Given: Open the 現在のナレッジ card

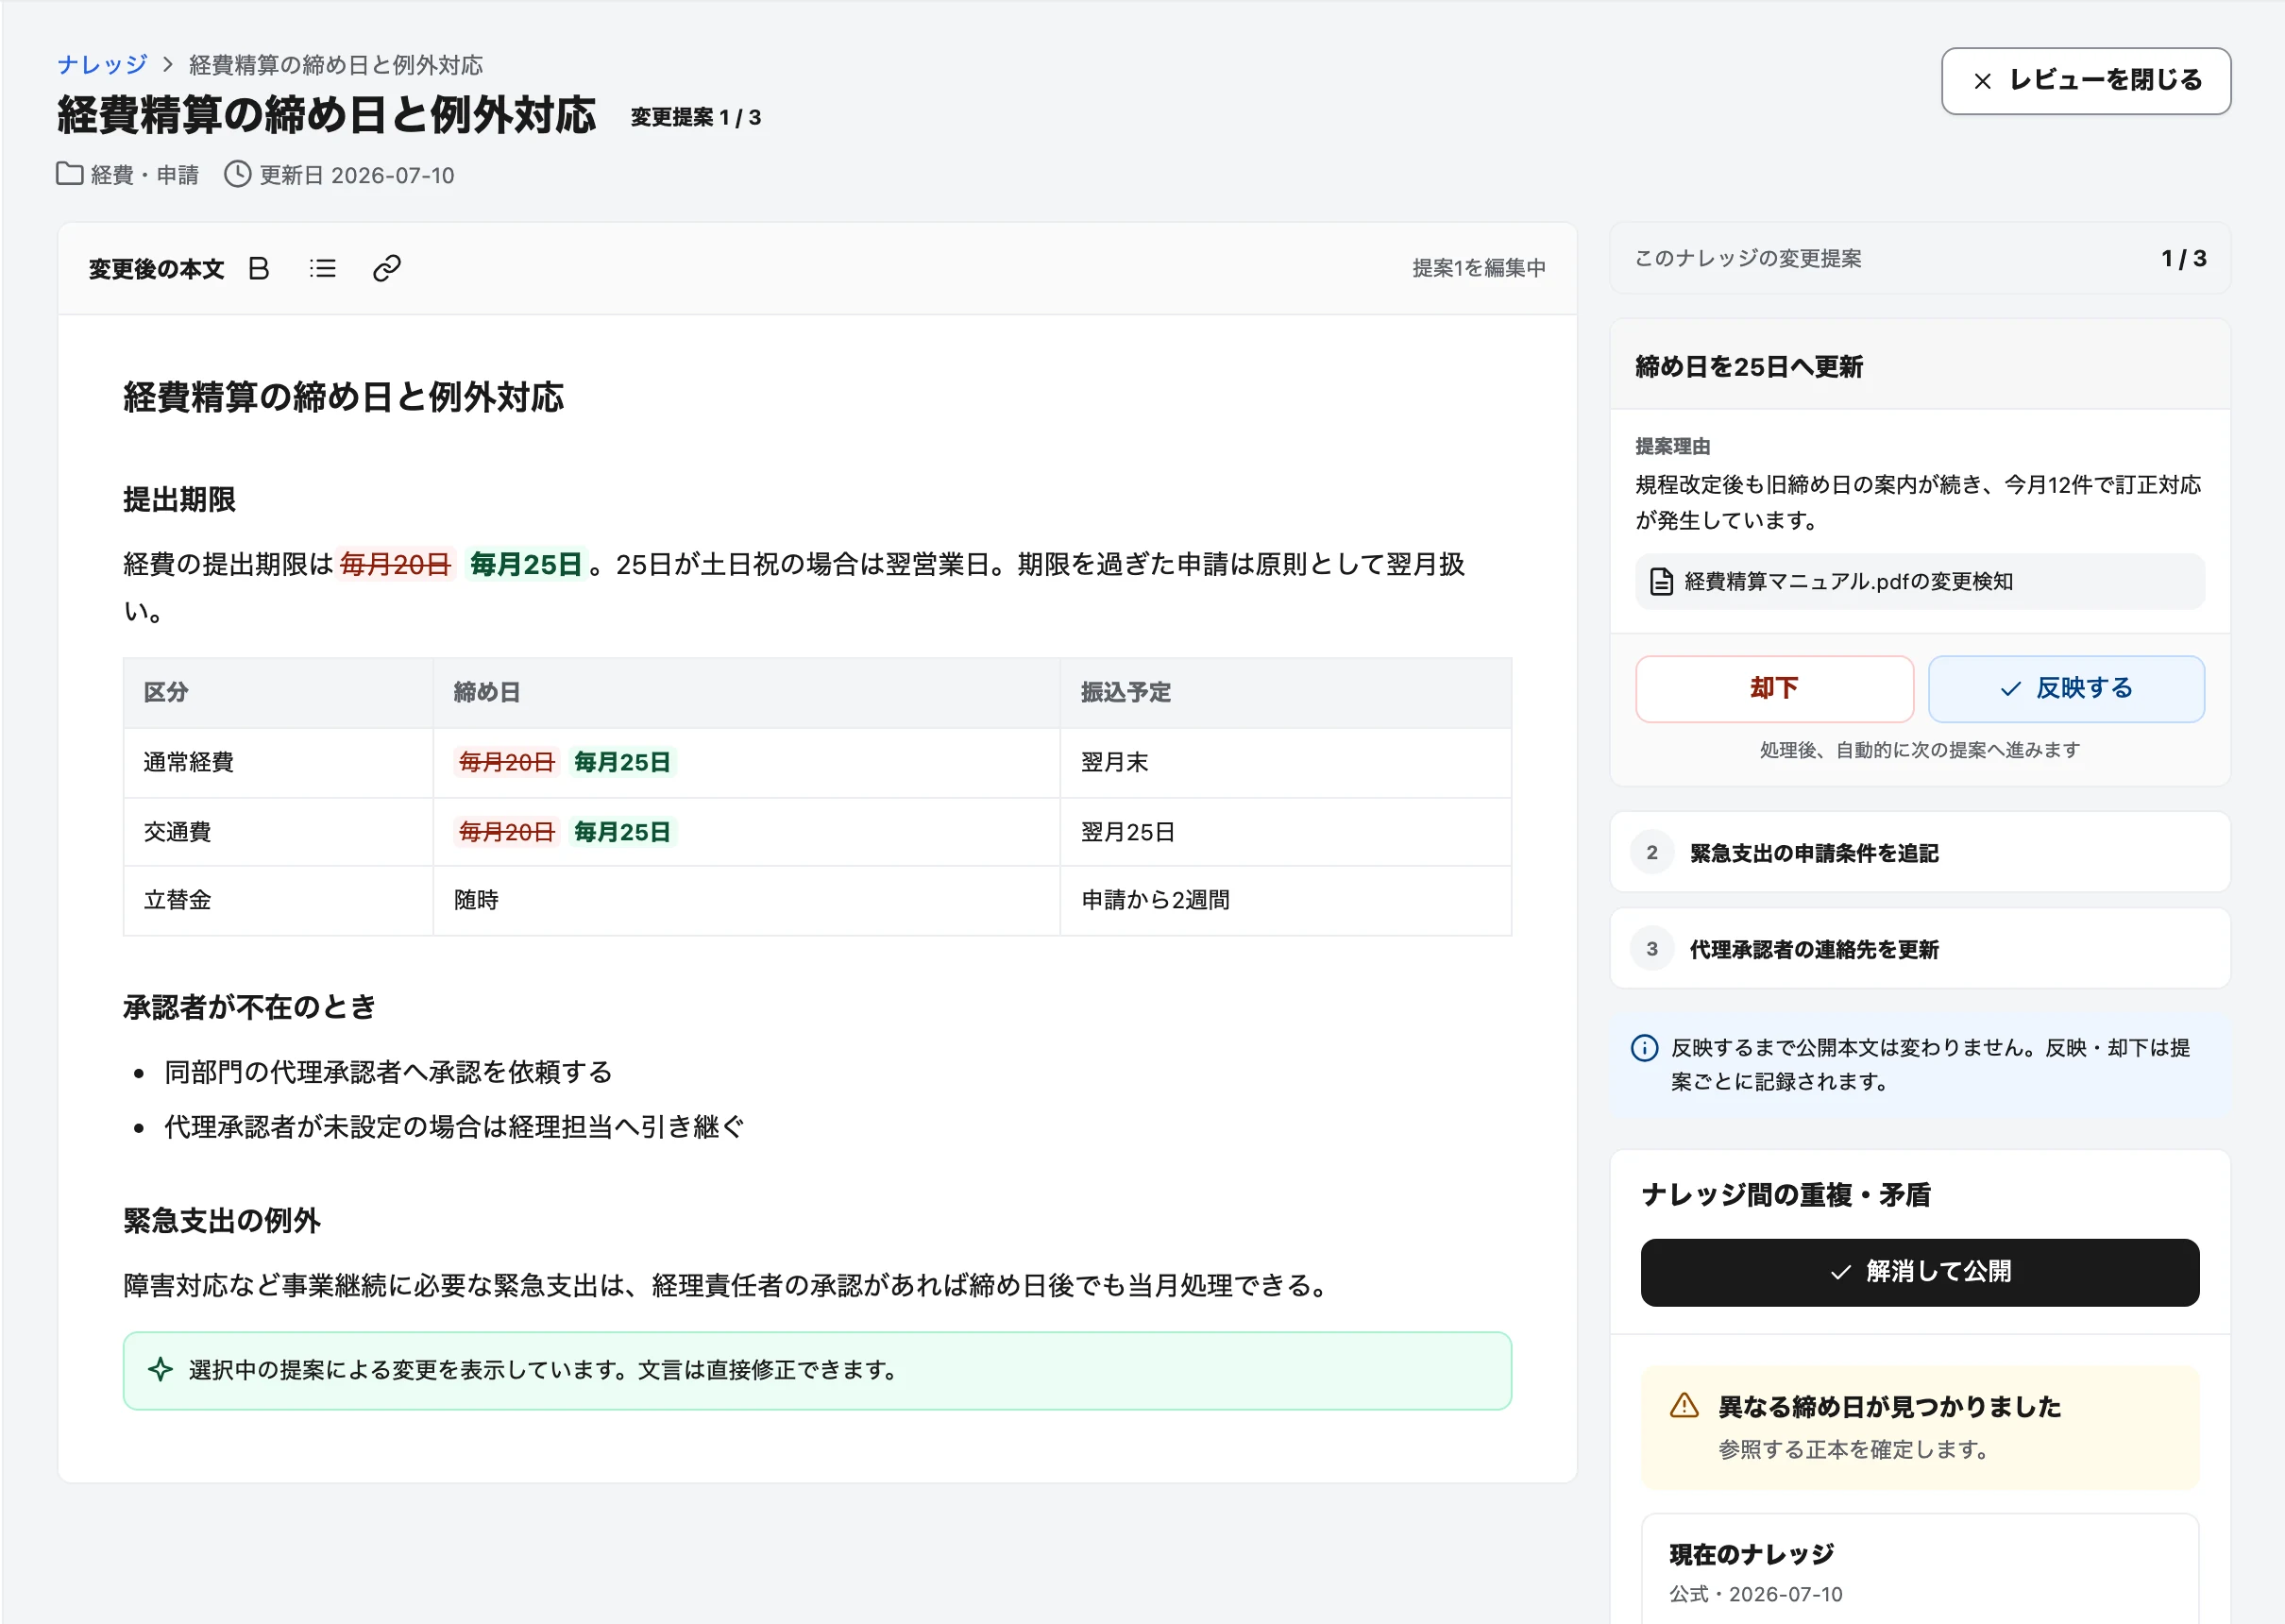Looking at the screenshot, I should coord(1919,1570).
